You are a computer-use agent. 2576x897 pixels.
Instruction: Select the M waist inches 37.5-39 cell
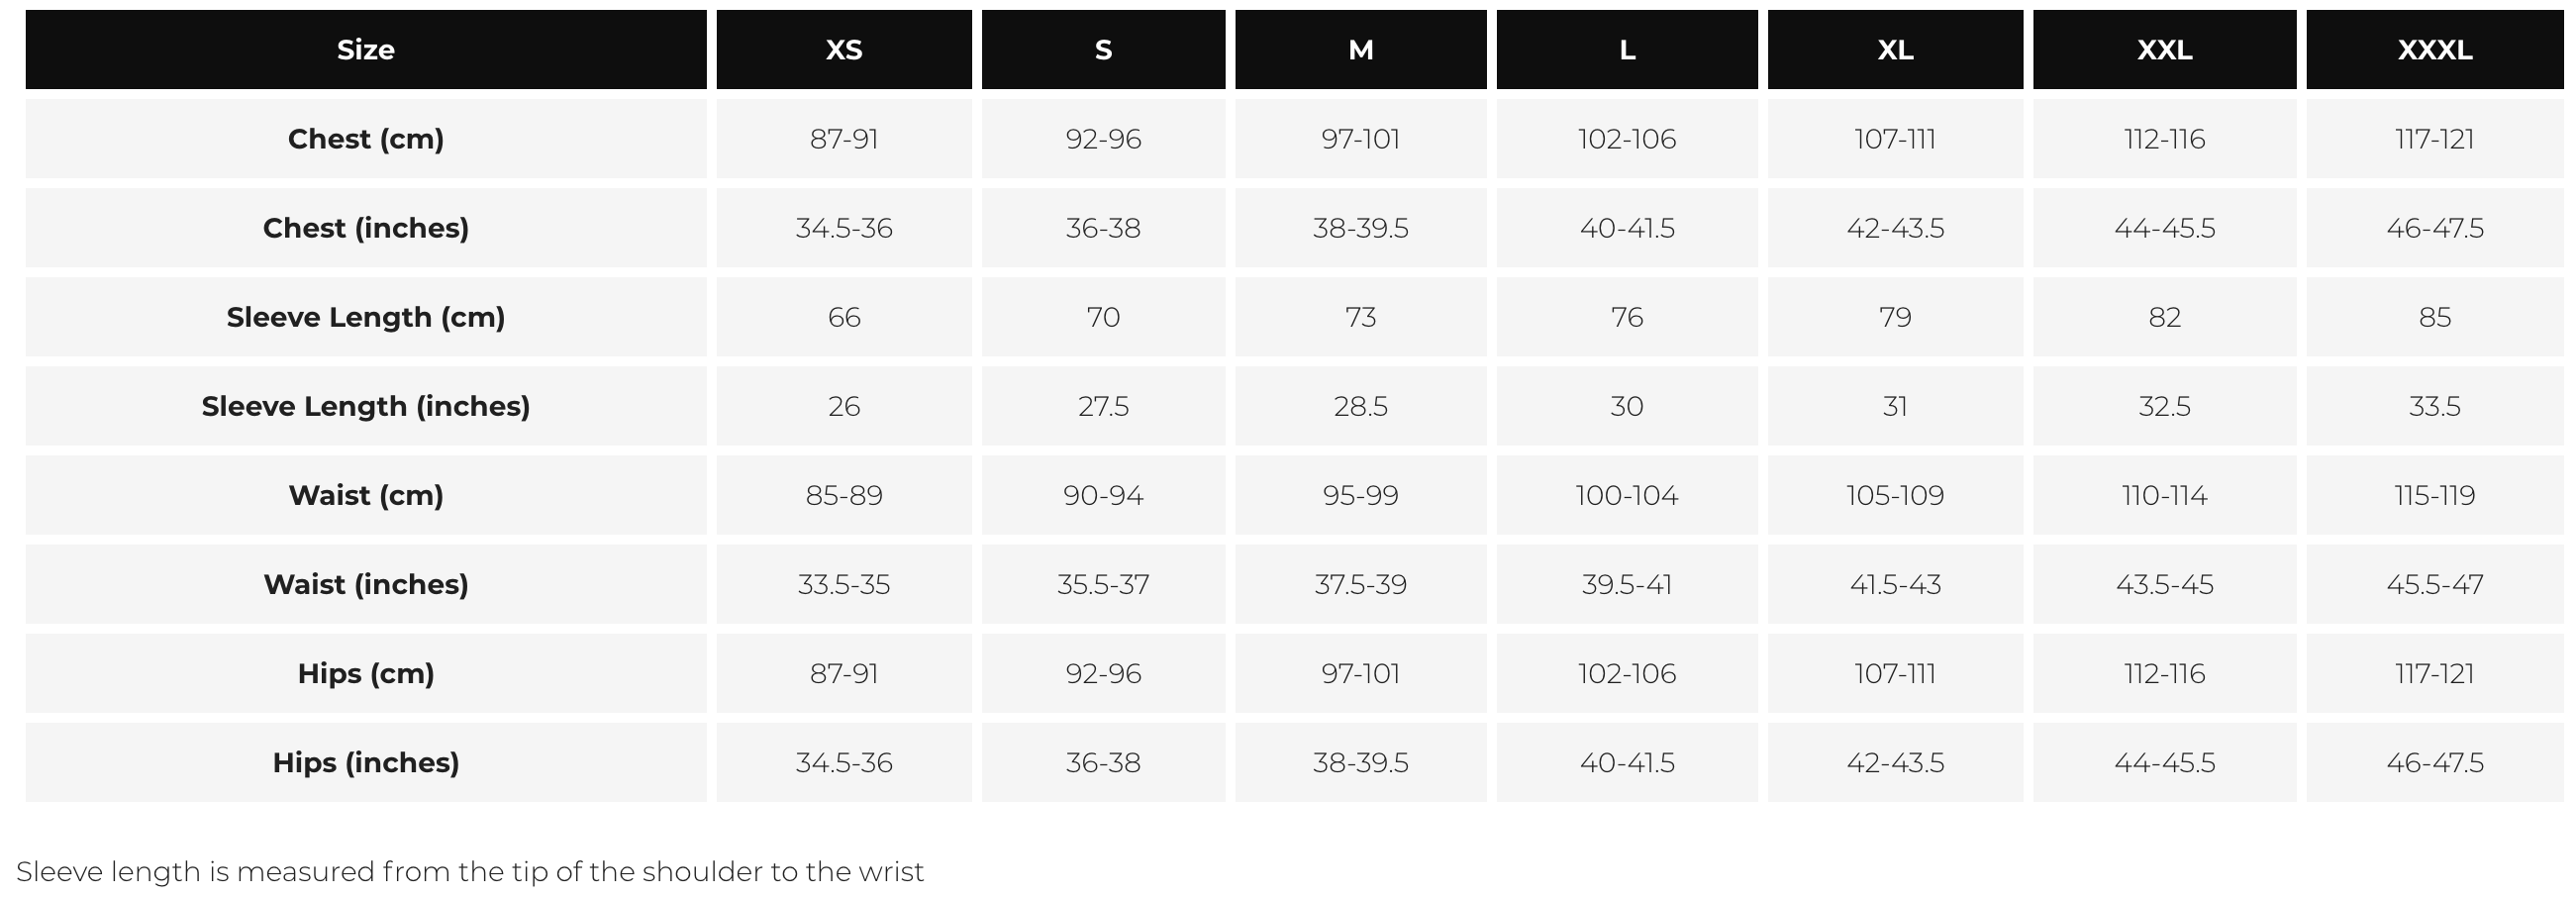1360,584
